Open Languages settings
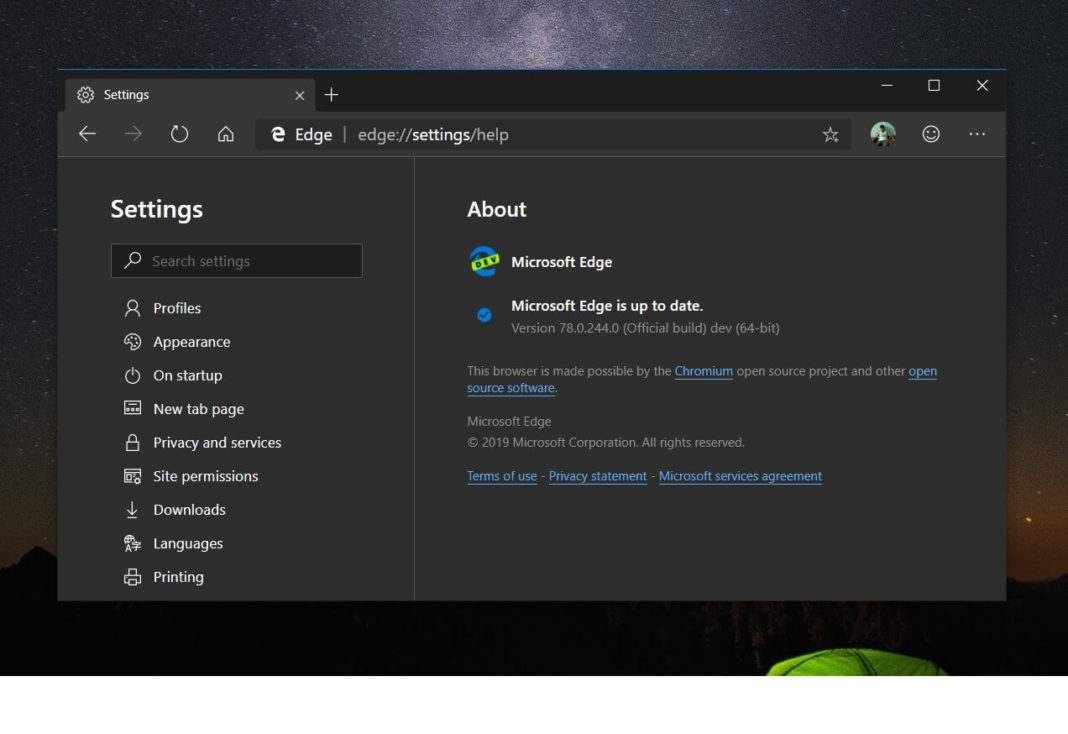 (x=188, y=543)
